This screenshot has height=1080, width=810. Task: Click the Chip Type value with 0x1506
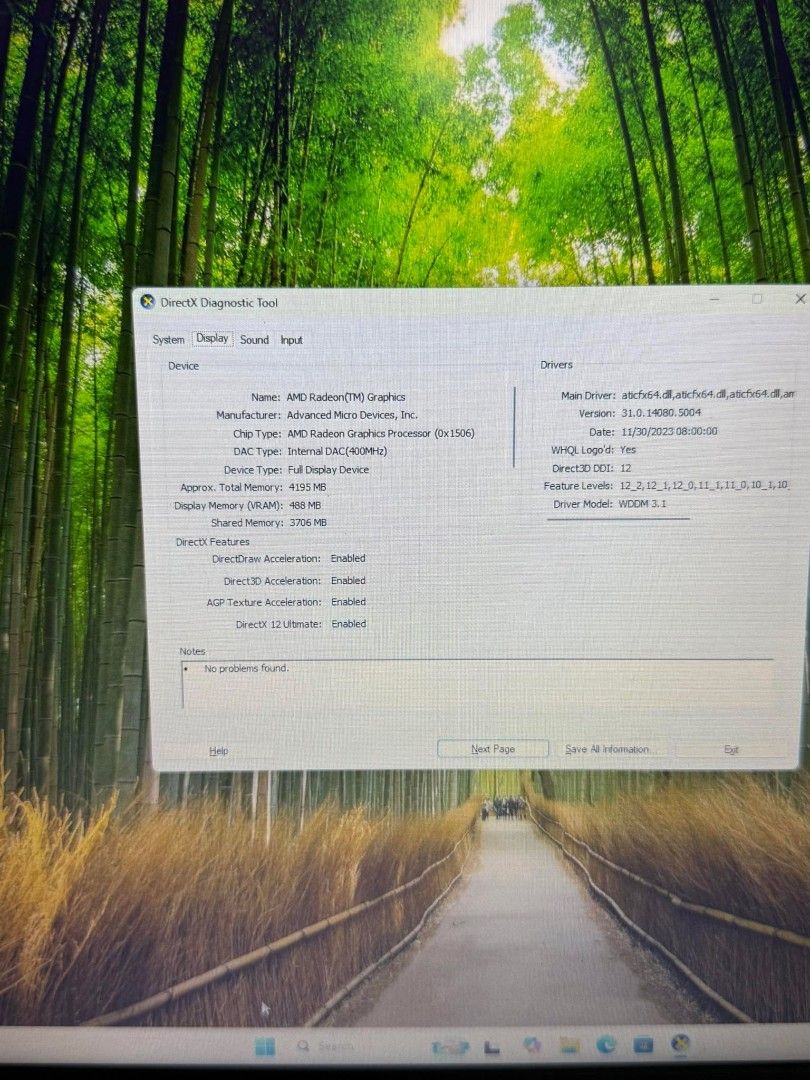click(x=381, y=433)
